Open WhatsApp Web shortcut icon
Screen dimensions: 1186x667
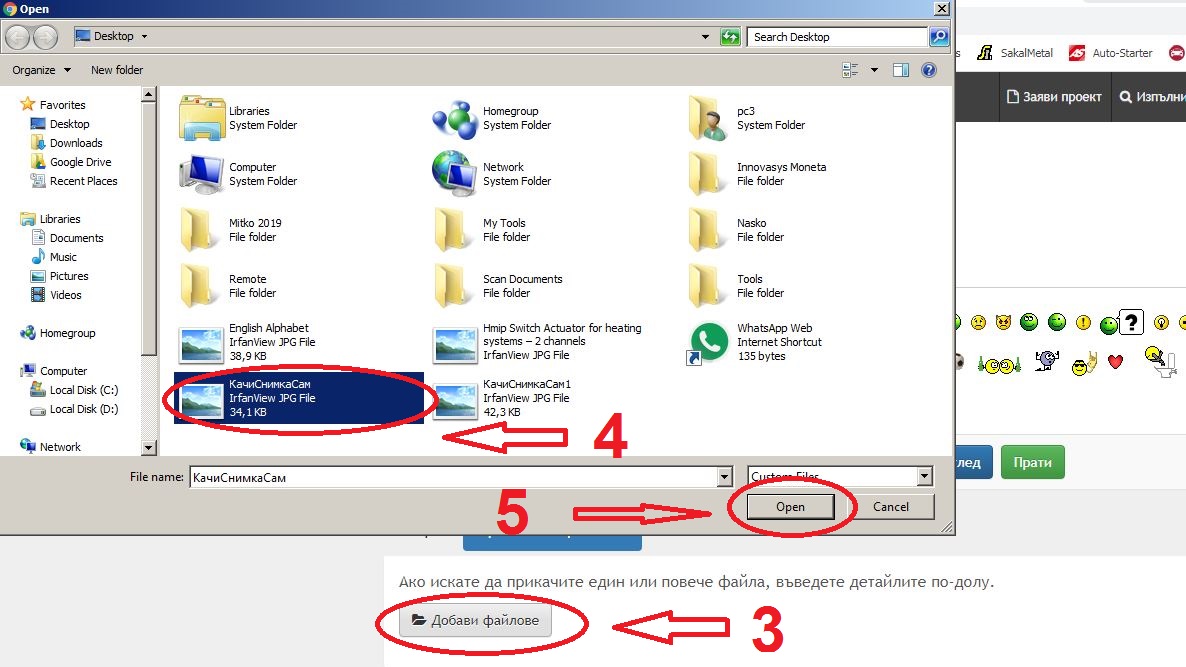(709, 342)
